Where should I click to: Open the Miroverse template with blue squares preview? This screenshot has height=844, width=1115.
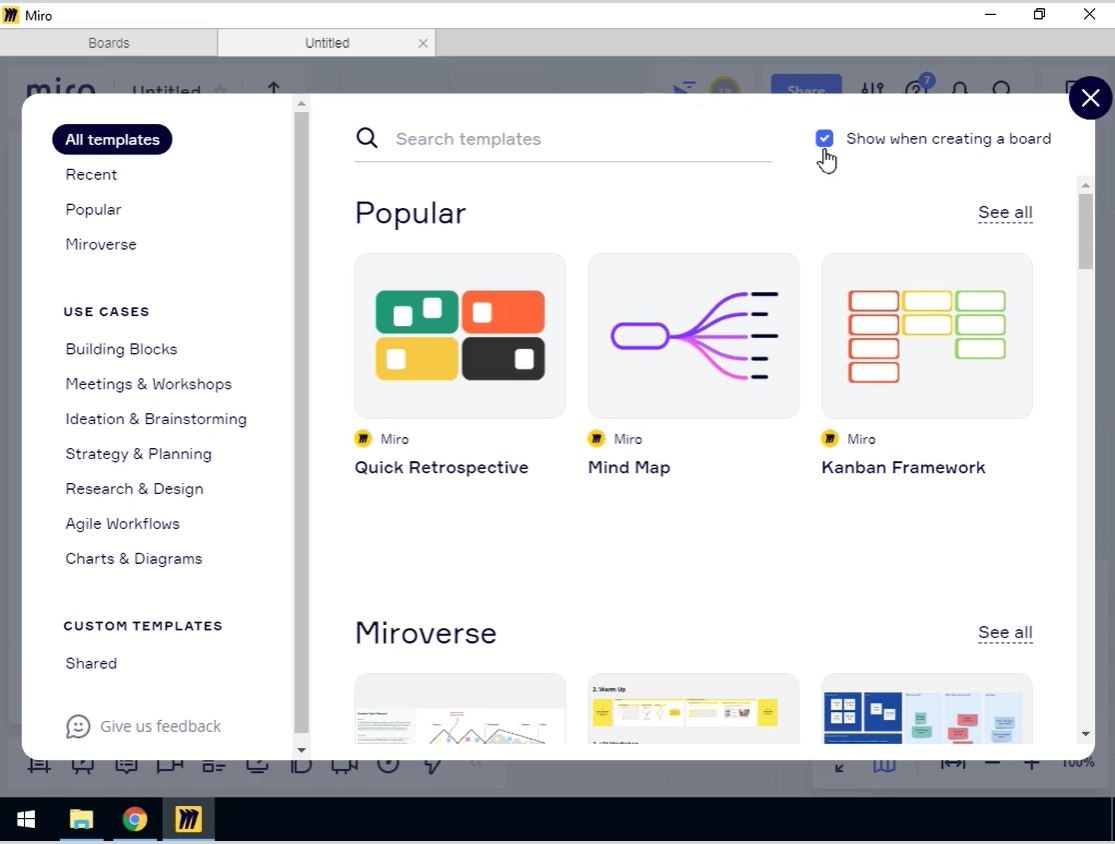(x=927, y=708)
